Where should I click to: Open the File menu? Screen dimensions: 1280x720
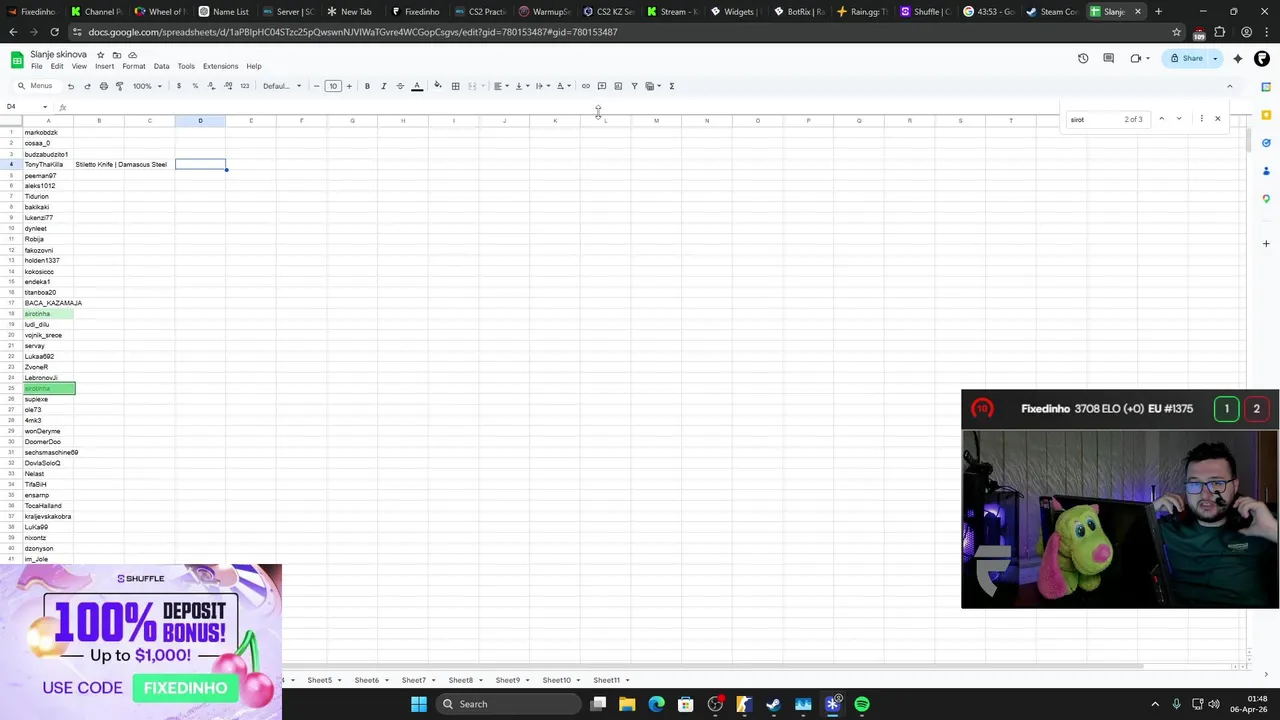tap(36, 66)
